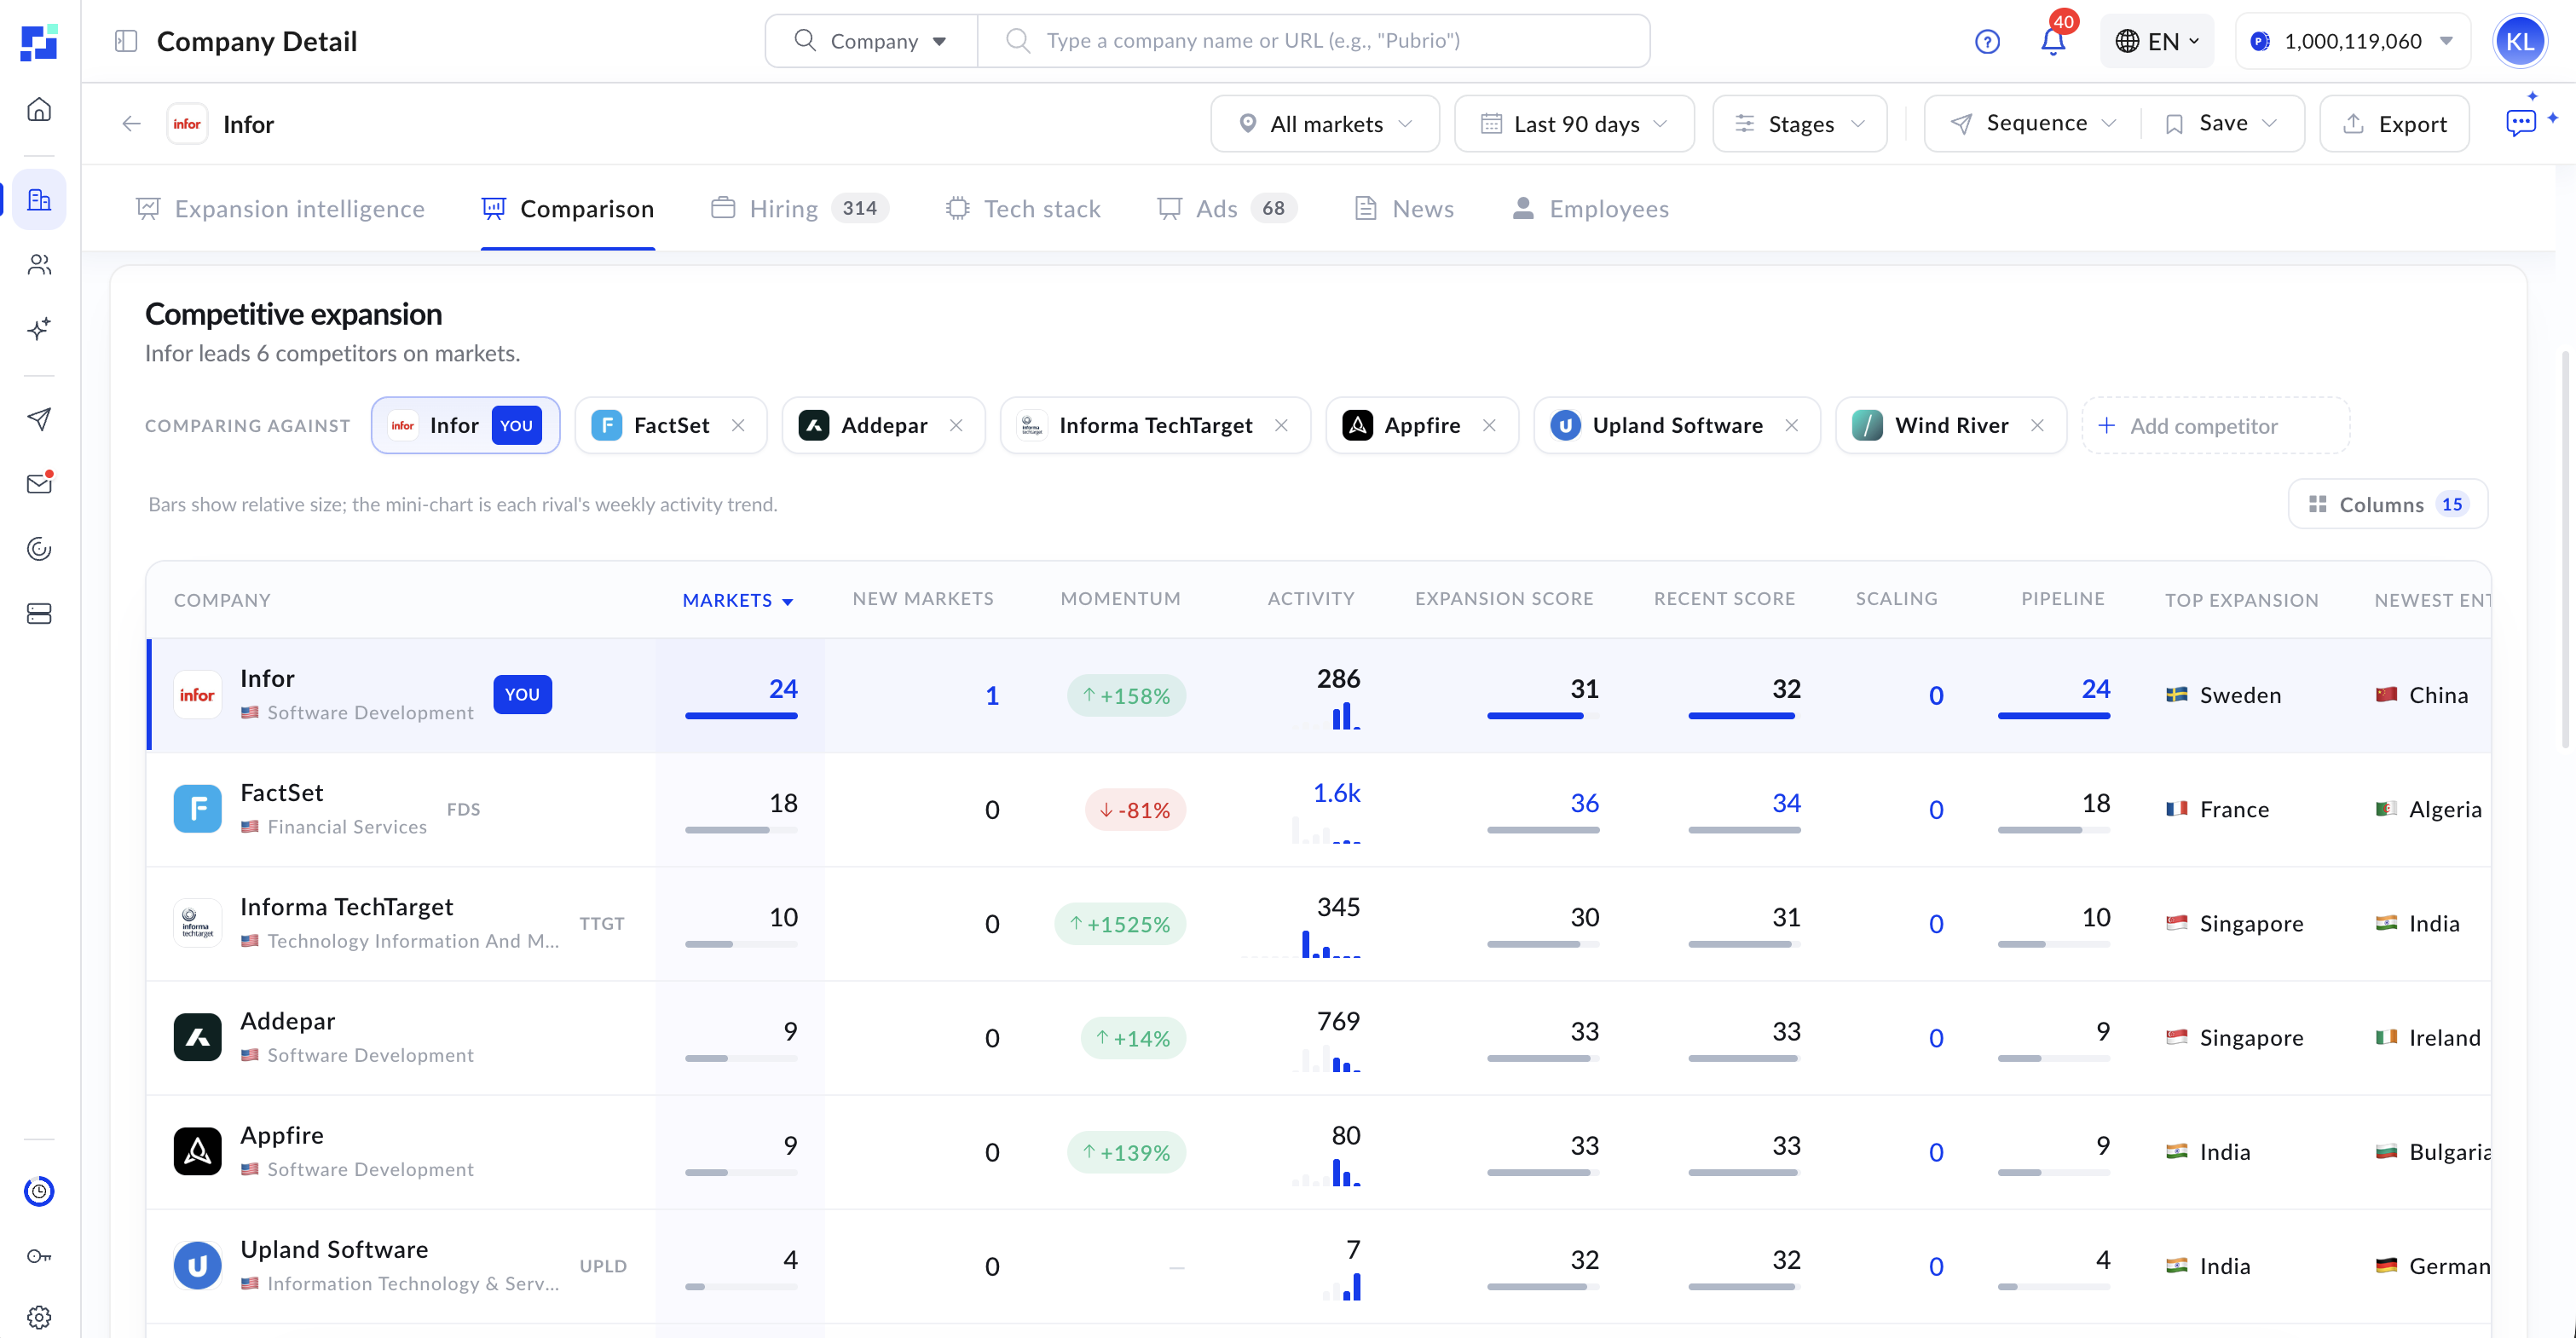Open the mail inbox icon in sidebar
2576x1338 pixels.
(x=39, y=484)
